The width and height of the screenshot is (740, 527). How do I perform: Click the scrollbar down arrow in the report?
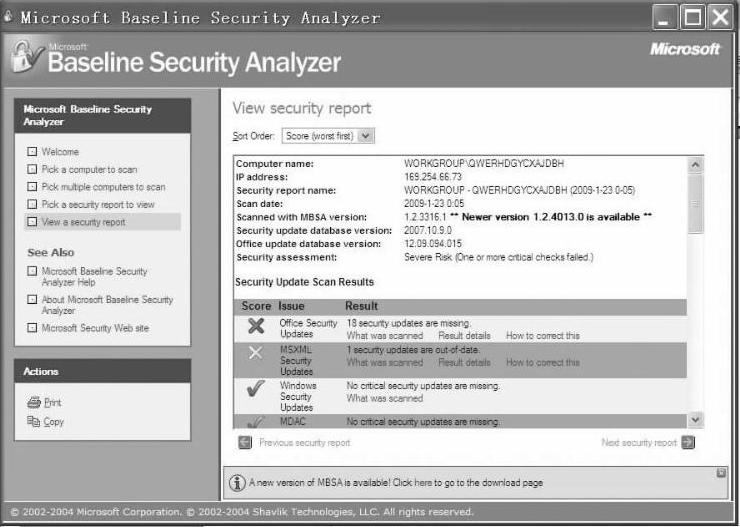[x=696, y=421]
